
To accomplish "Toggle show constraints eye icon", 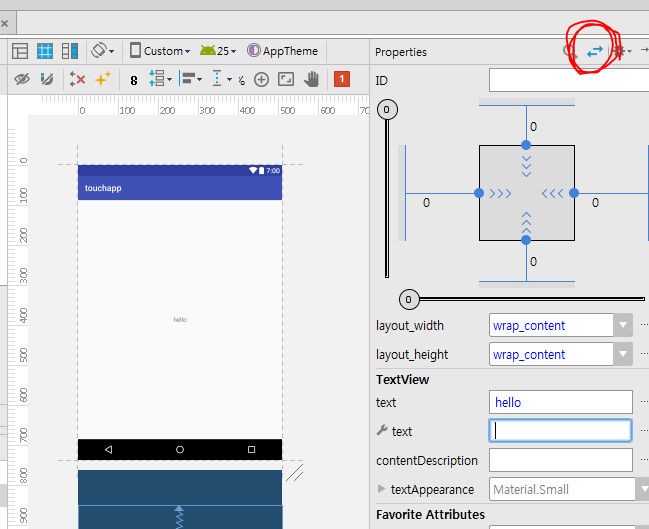I will pos(22,79).
